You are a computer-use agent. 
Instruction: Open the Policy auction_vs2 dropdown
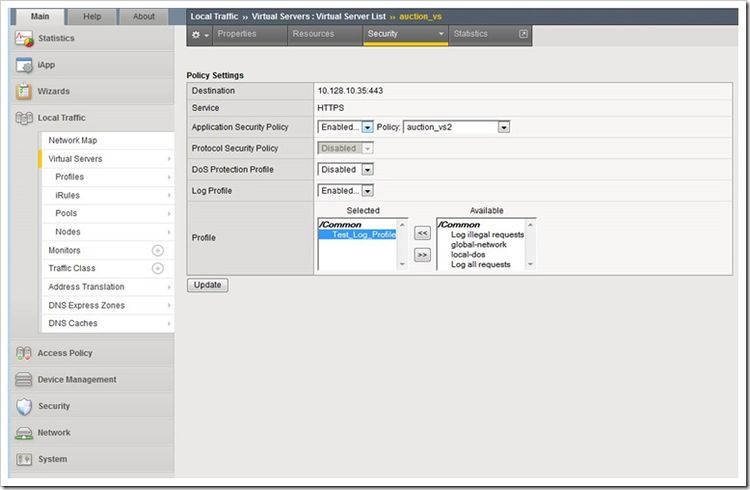click(504, 127)
